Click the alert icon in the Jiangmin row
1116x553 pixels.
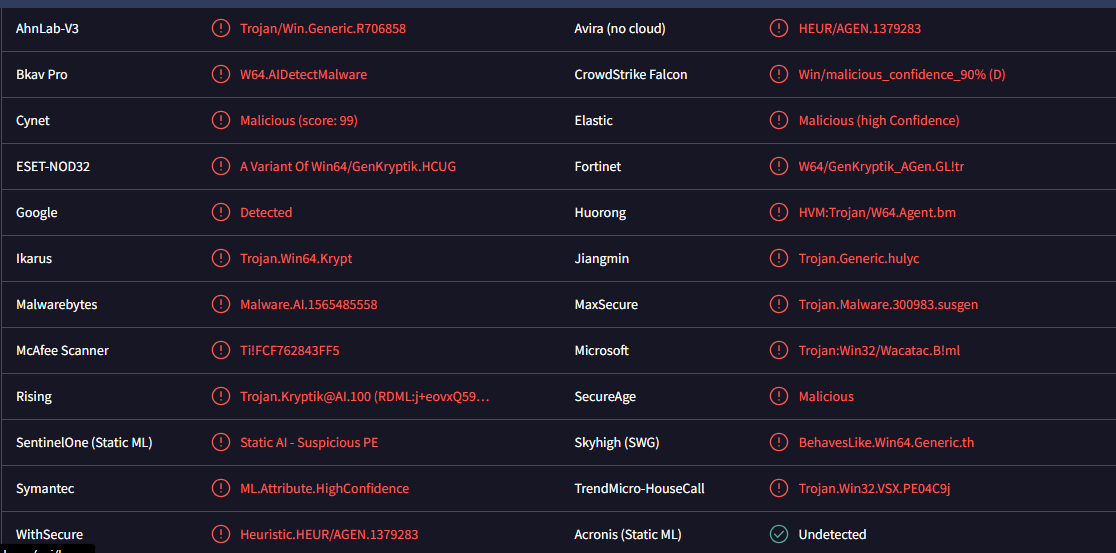[779, 258]
